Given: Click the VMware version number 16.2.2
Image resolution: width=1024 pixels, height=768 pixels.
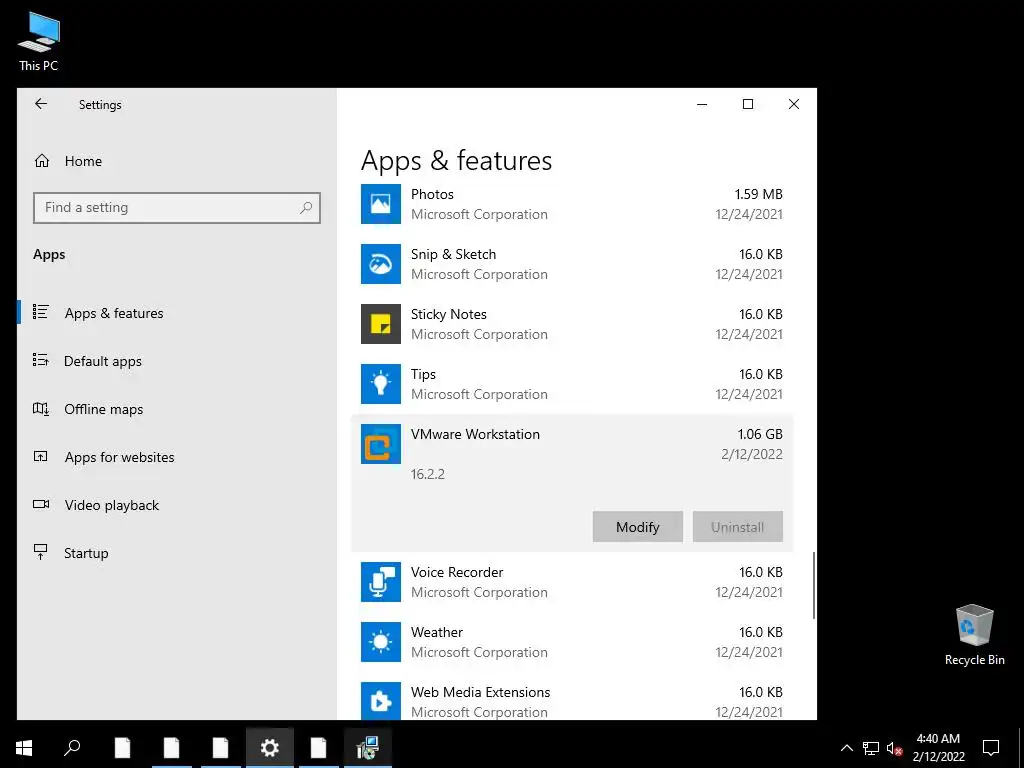Looking at the screenshot, I should point(428,474).
